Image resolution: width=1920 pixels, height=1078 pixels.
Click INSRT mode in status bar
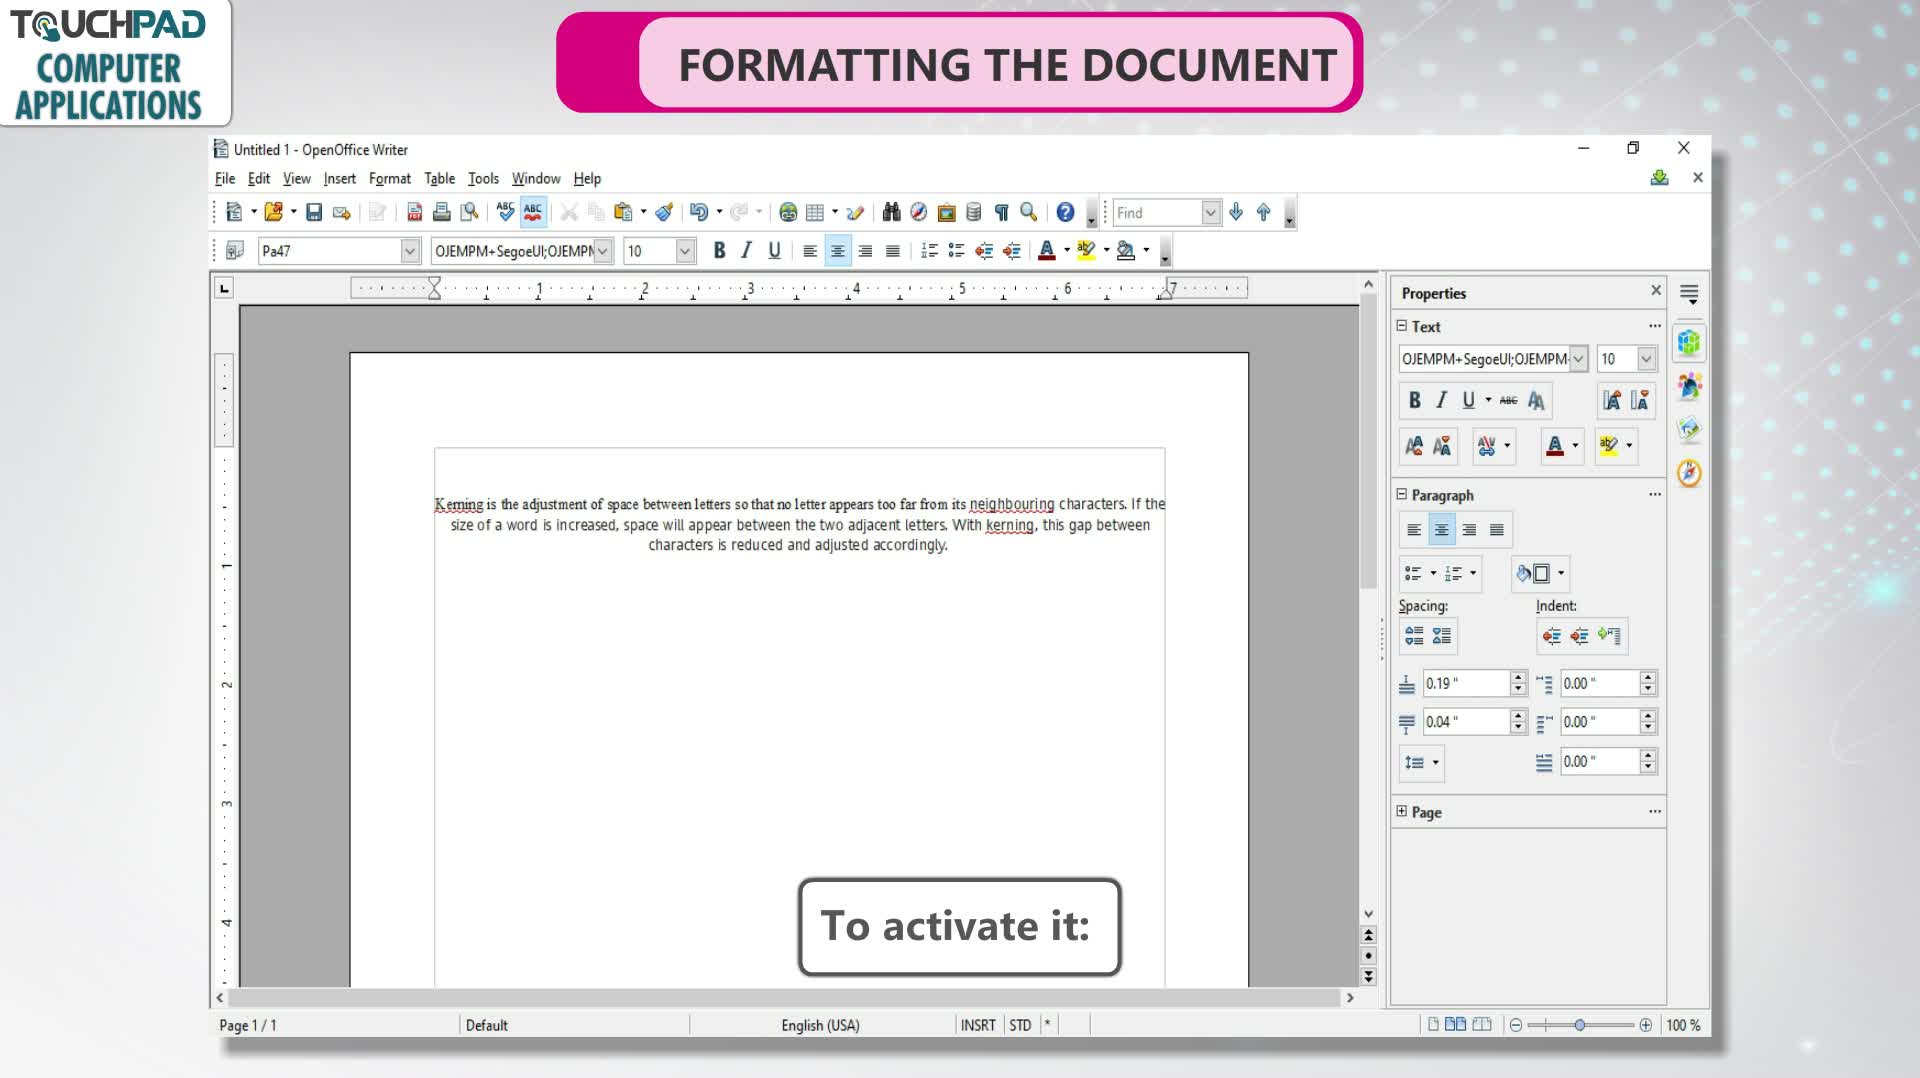(x=978, y=1025)
